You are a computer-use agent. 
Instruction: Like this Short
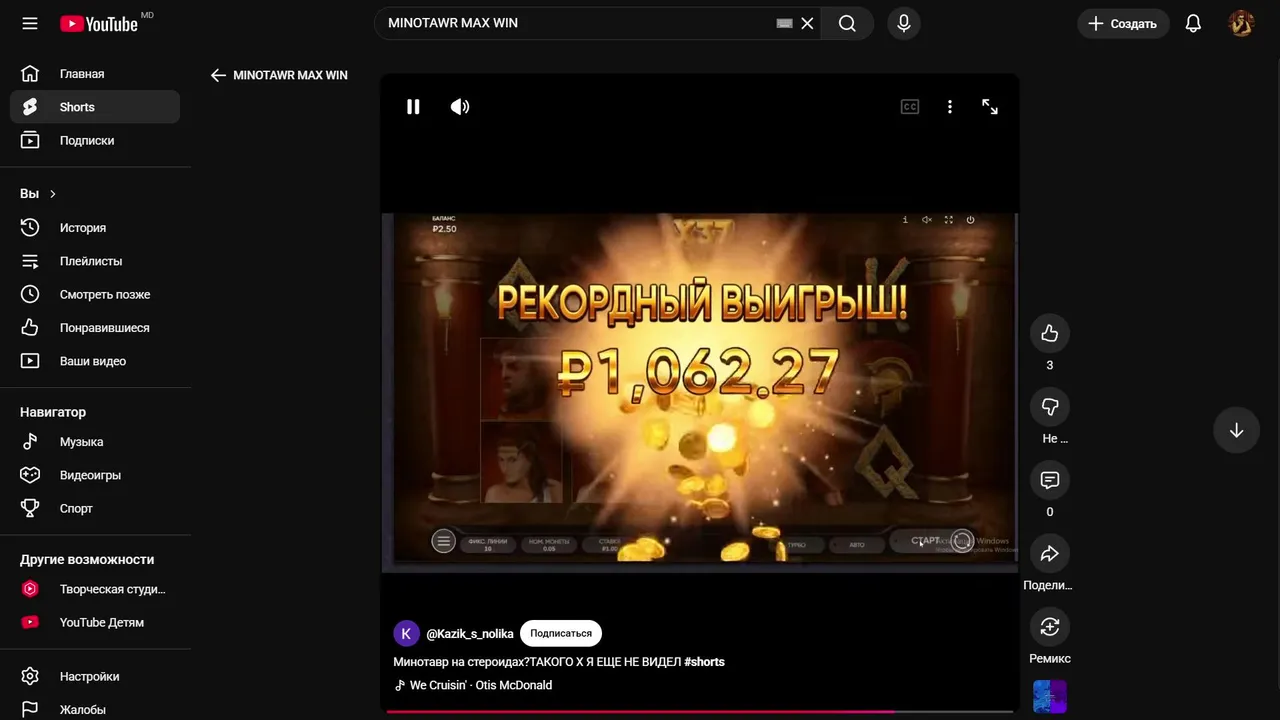1049,333
